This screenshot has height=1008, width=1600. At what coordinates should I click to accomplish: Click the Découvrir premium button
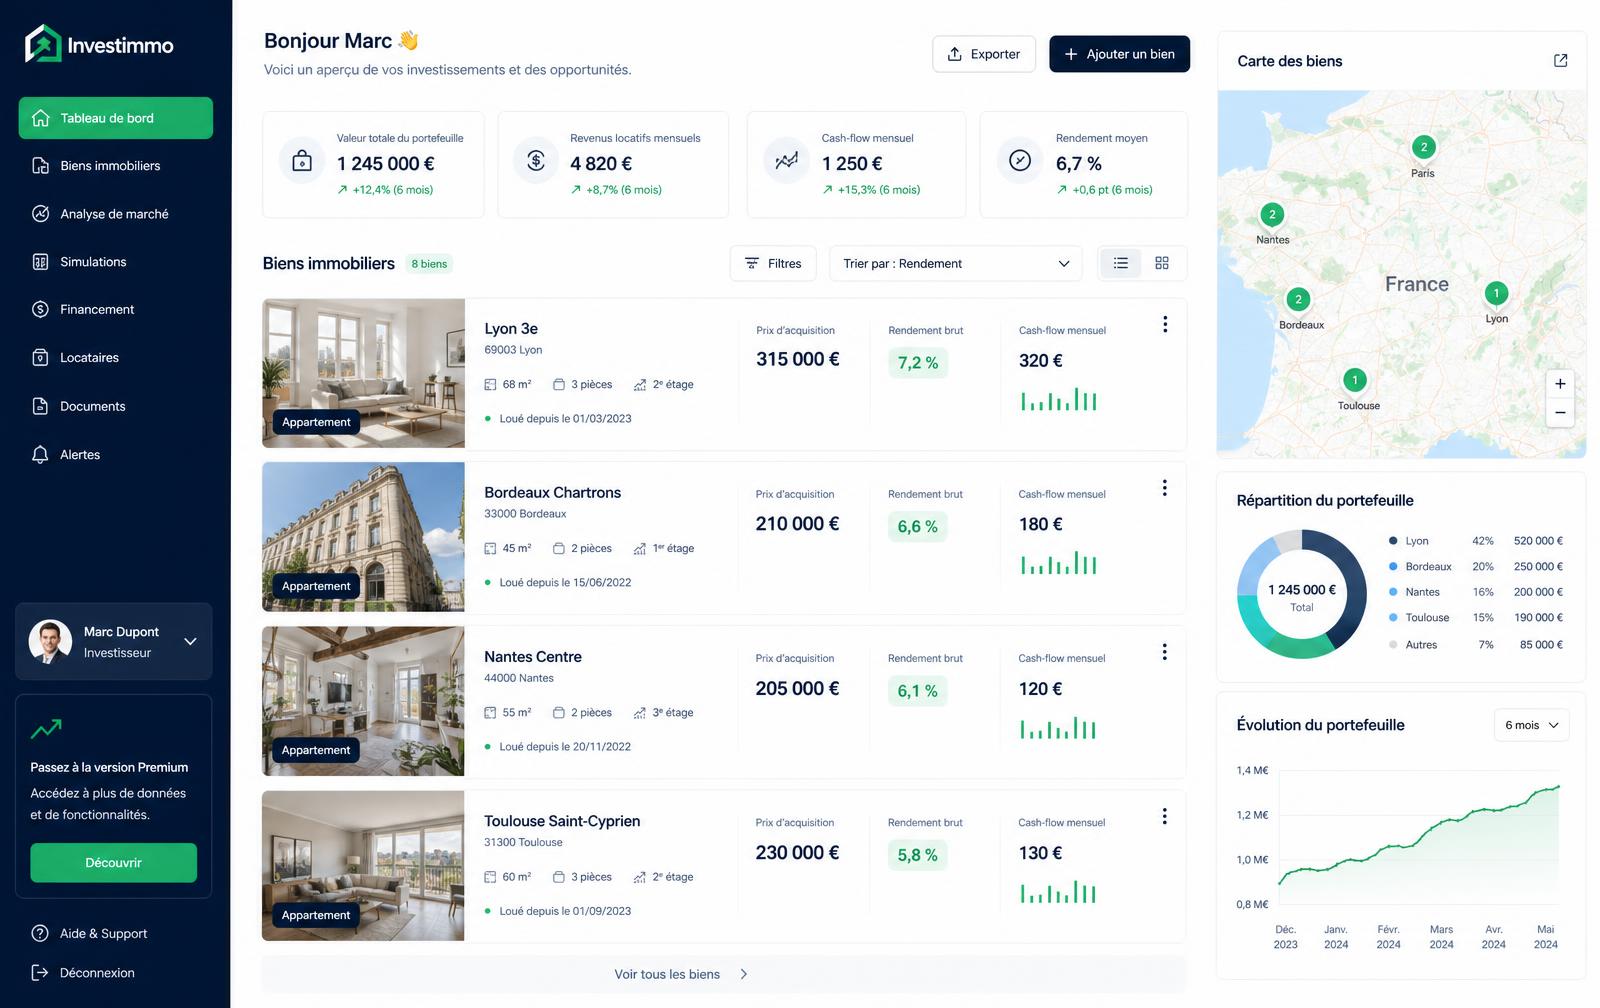coord(114,863)
